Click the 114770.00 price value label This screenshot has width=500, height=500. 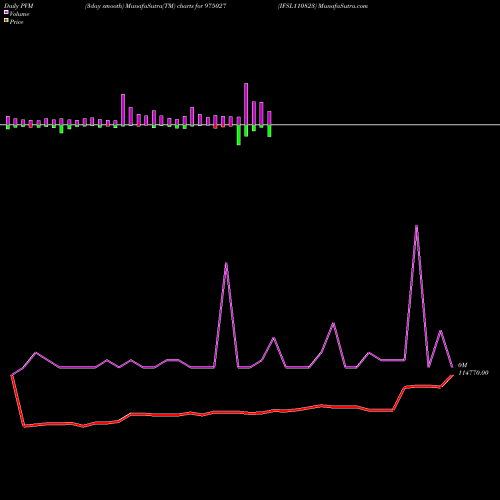click(473, 373)
